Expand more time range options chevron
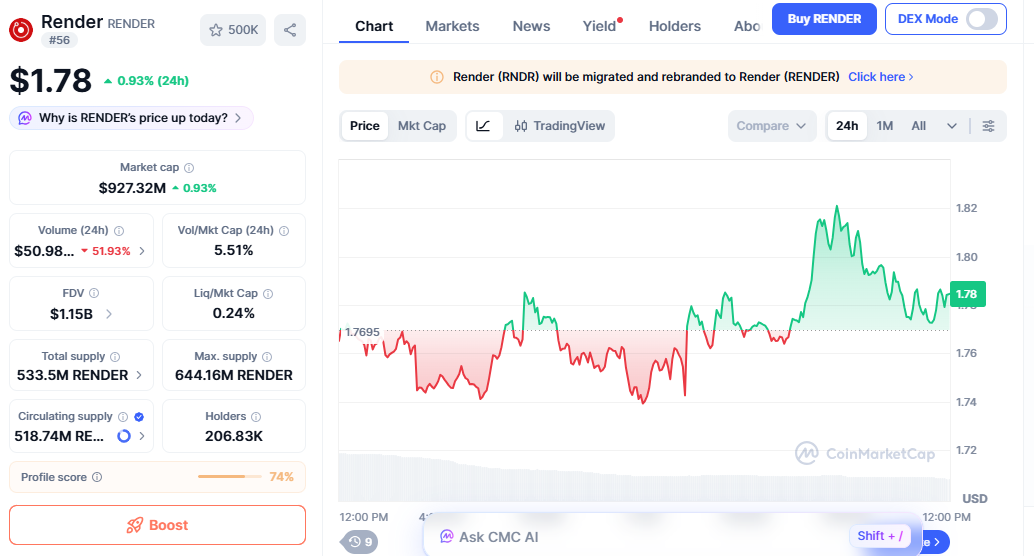Screen dimensions: 1034x556 click(952, 126)
